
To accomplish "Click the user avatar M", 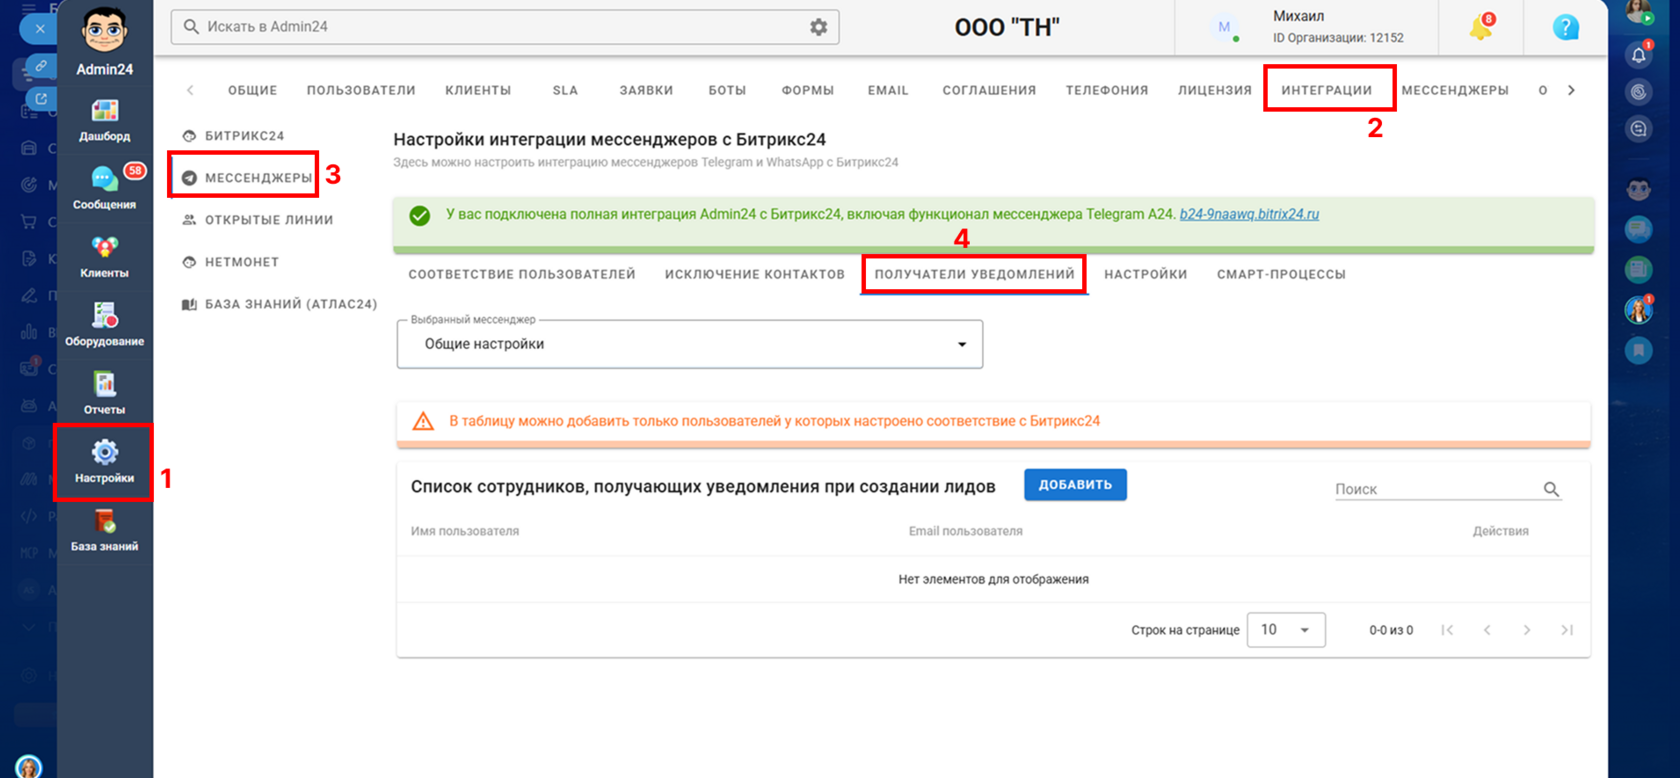I will click(x=1224, y=28).
